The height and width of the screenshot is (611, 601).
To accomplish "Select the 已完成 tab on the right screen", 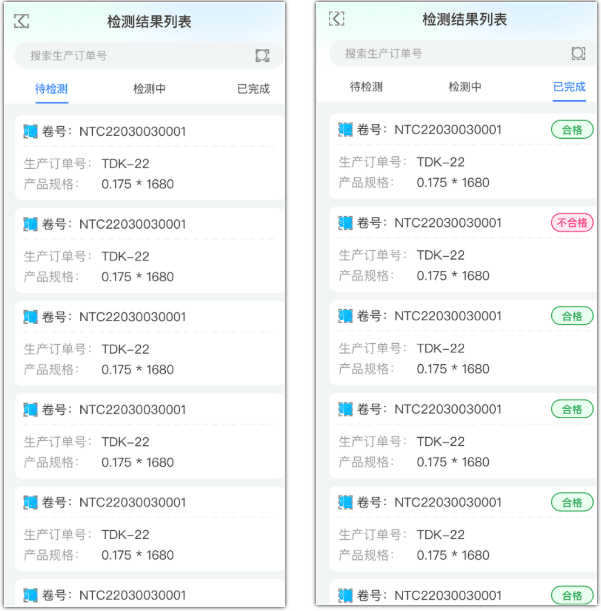I will pos(569,87).
